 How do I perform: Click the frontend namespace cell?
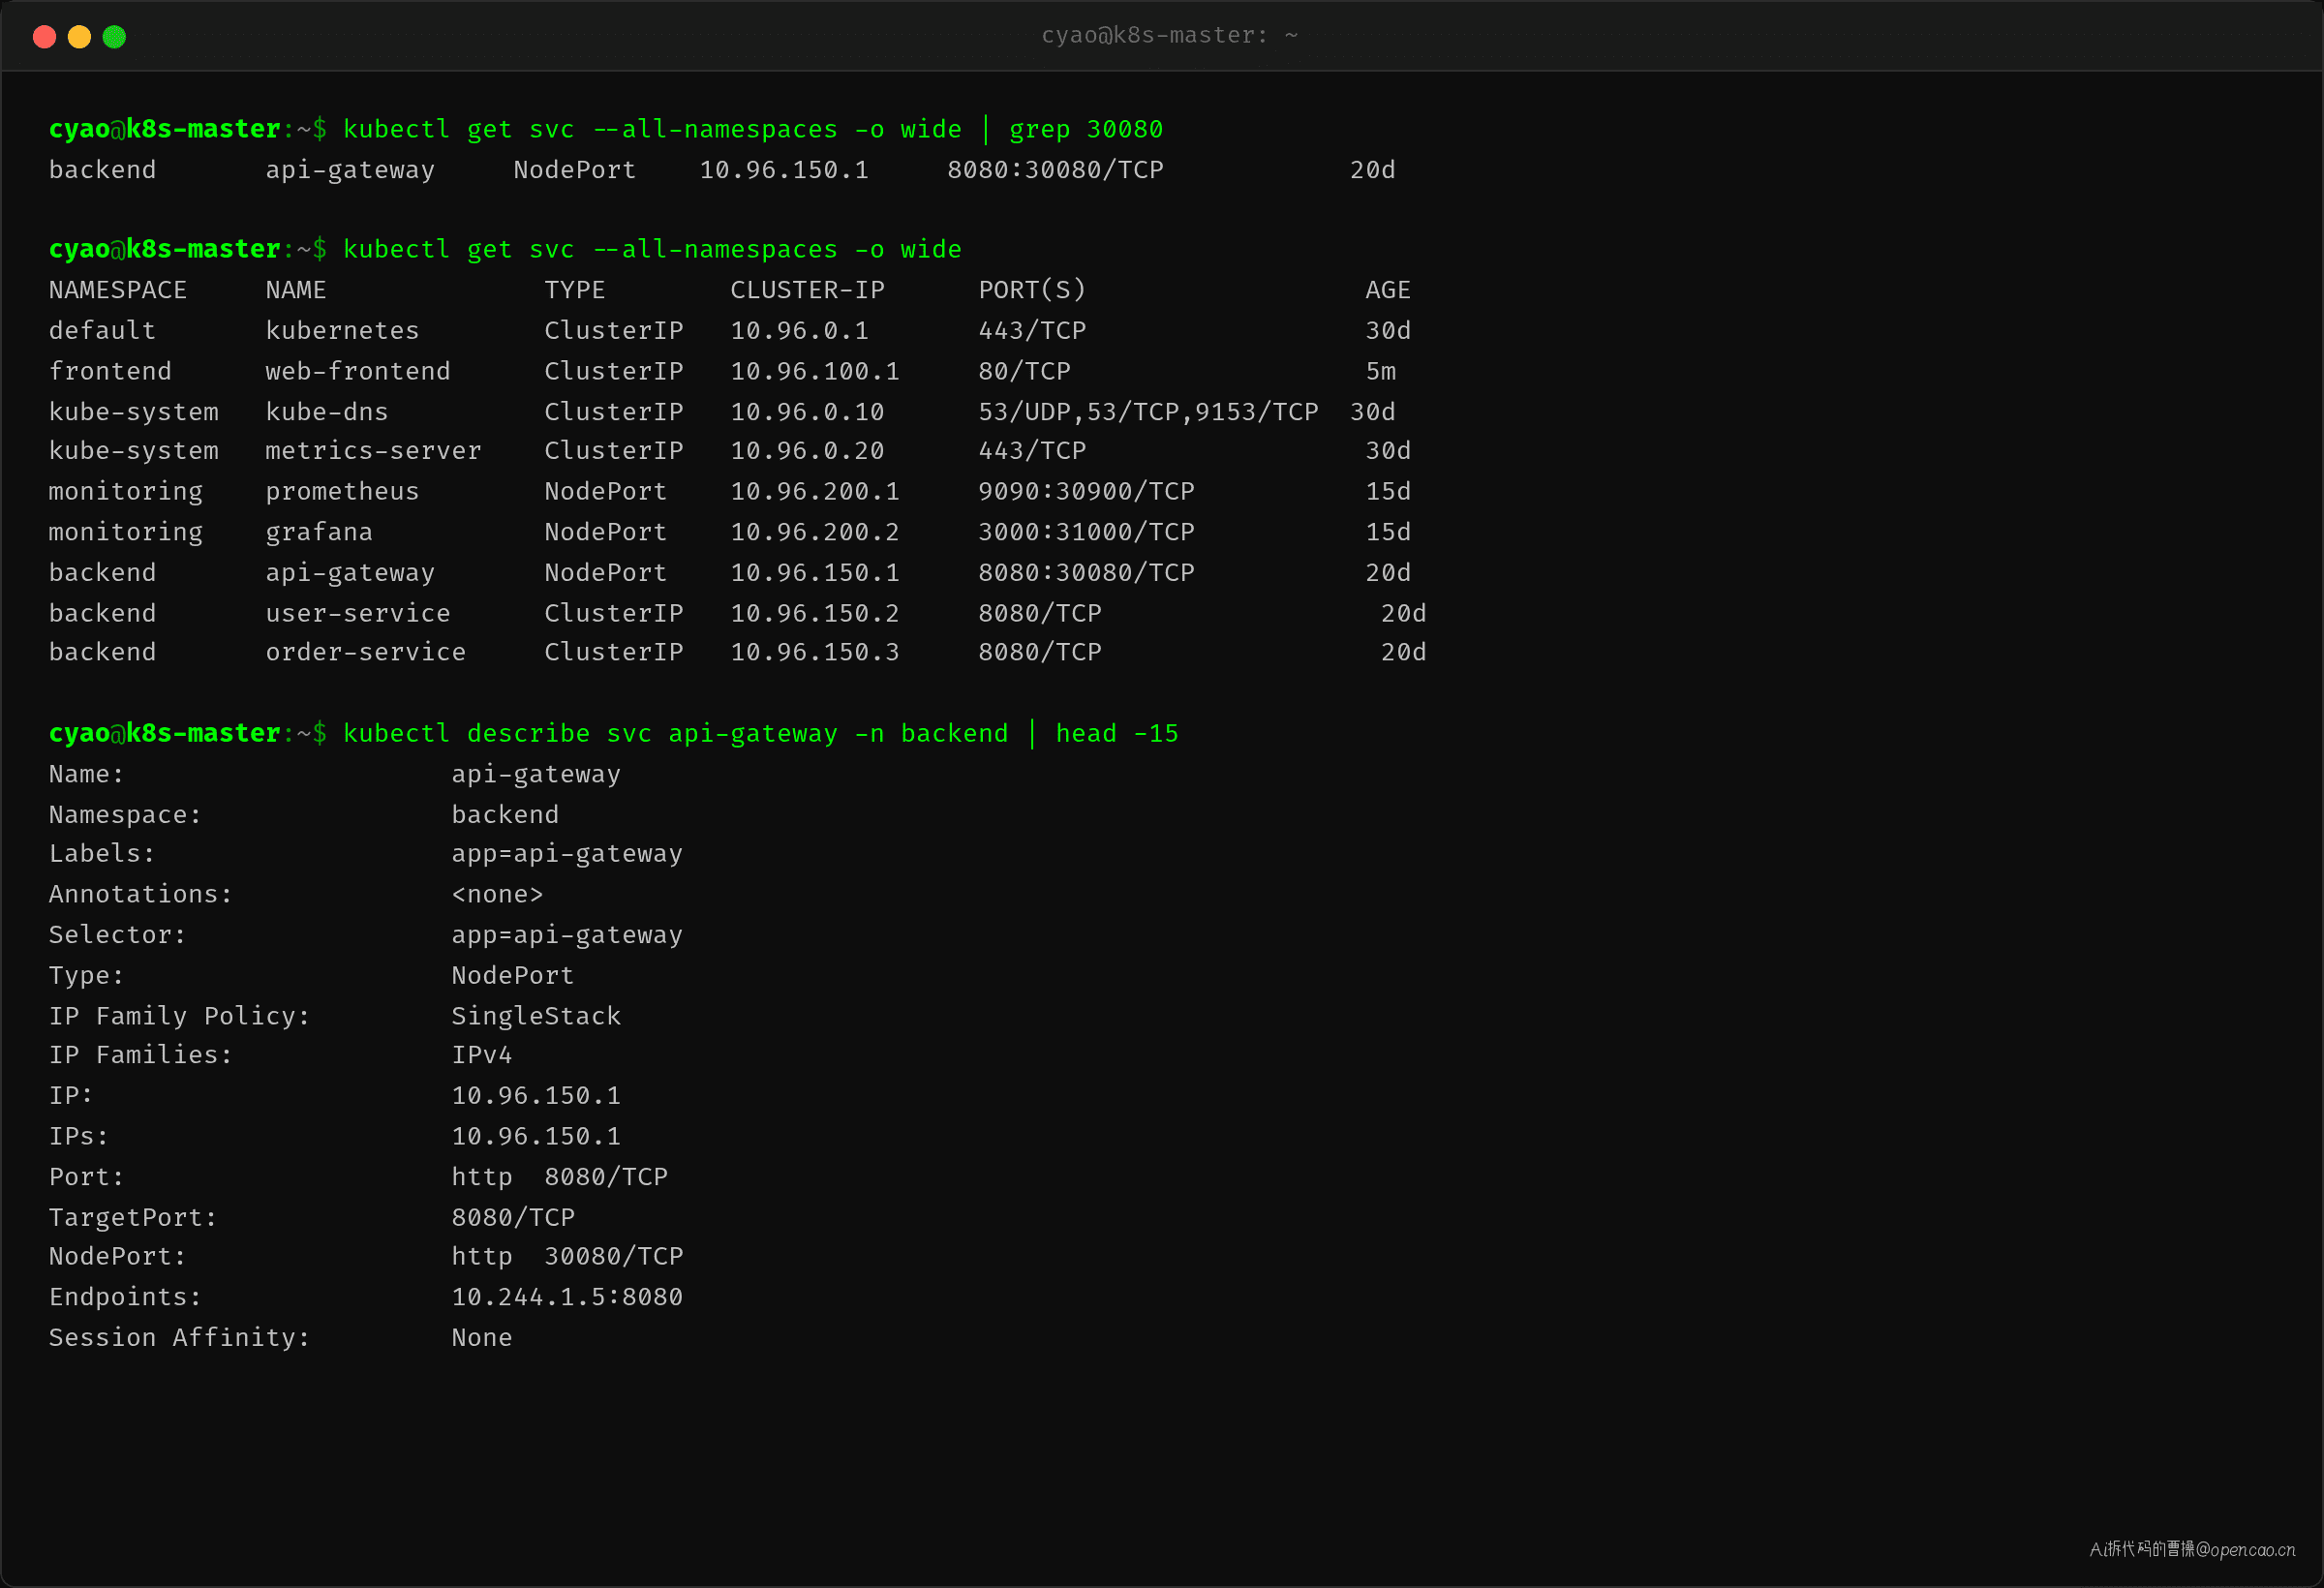[x=110, y=371]
